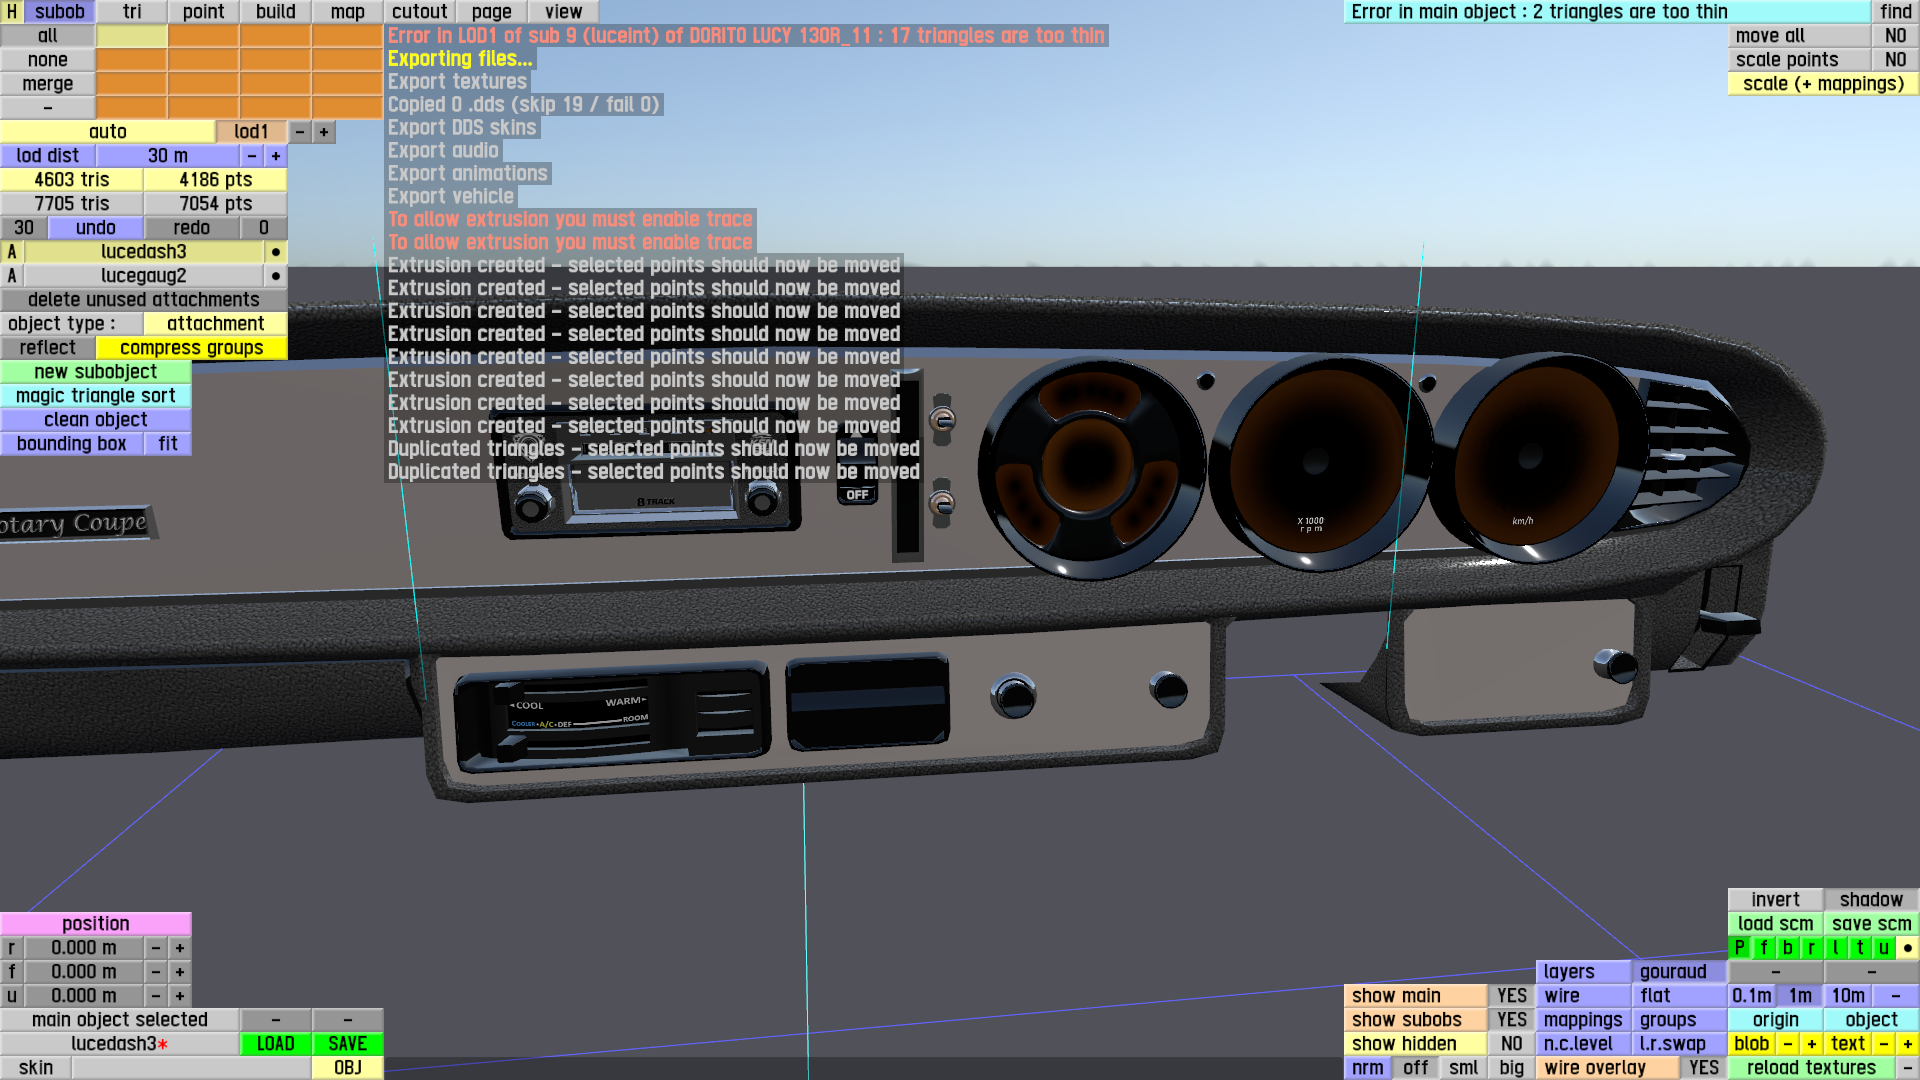This screenshot has height=1080, width=1920.
Task: Click the A marker beside lucegaug2
Action: coord(12,276)
